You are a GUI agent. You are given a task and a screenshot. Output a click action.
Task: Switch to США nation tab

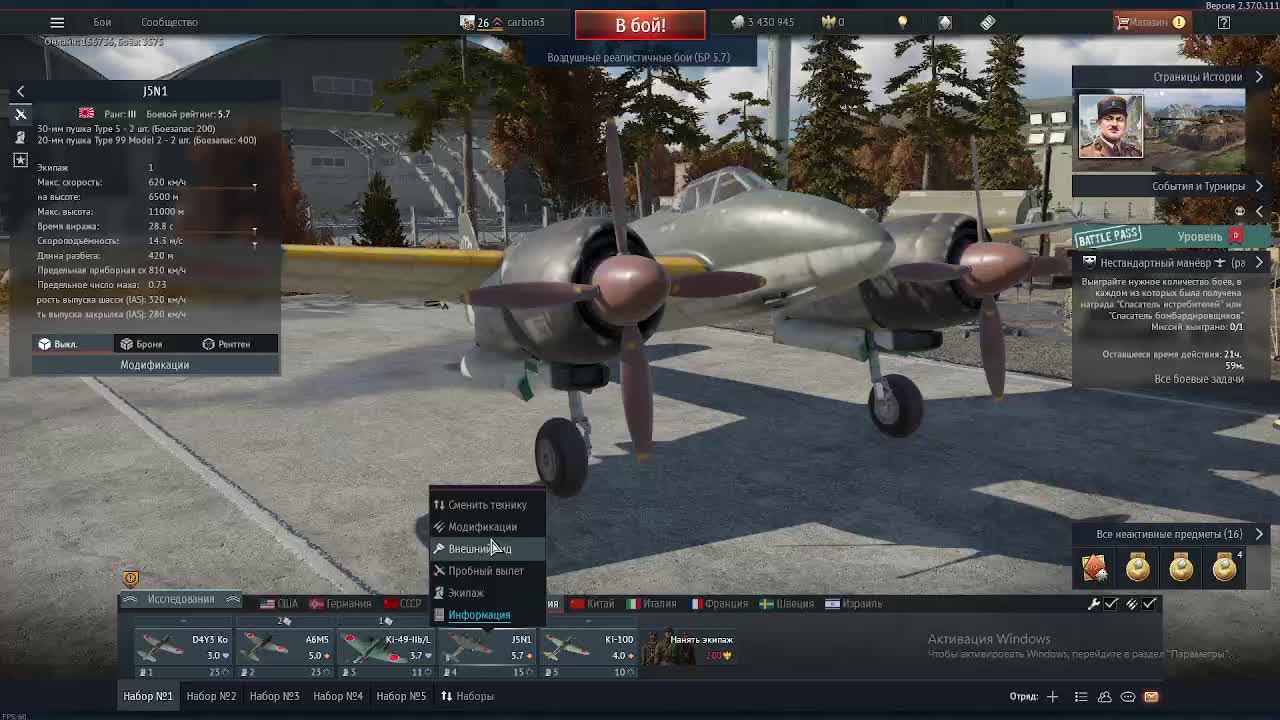[x=279, y=604]
